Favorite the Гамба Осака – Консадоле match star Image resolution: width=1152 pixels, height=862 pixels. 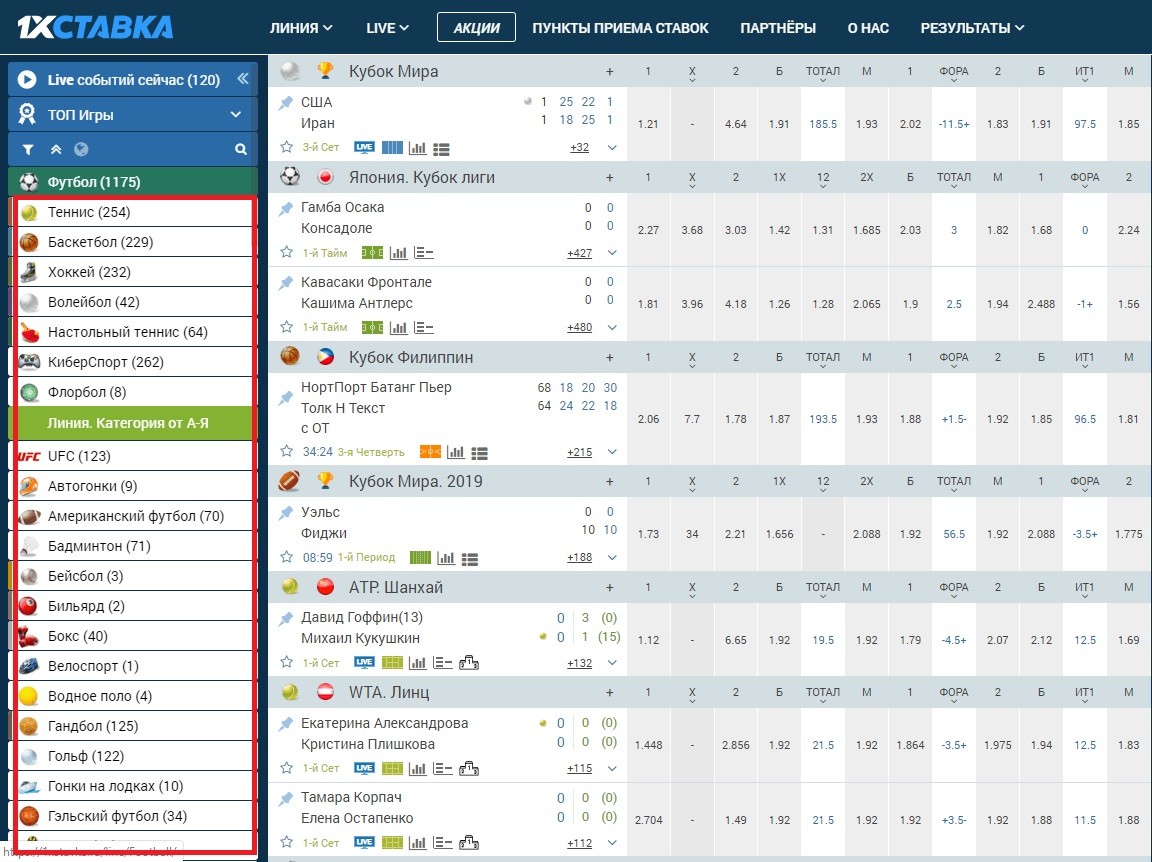(287, 253)
